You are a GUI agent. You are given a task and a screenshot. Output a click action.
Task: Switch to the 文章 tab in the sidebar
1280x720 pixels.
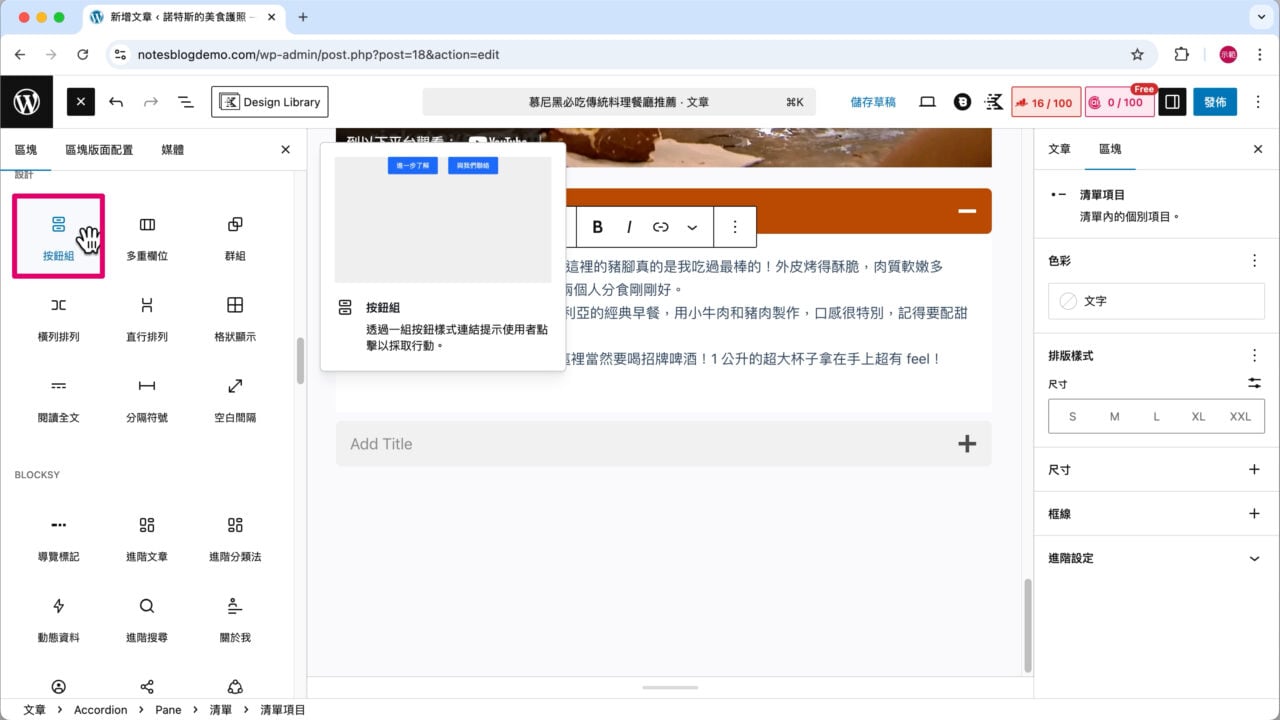click(x=1059, y=150)
